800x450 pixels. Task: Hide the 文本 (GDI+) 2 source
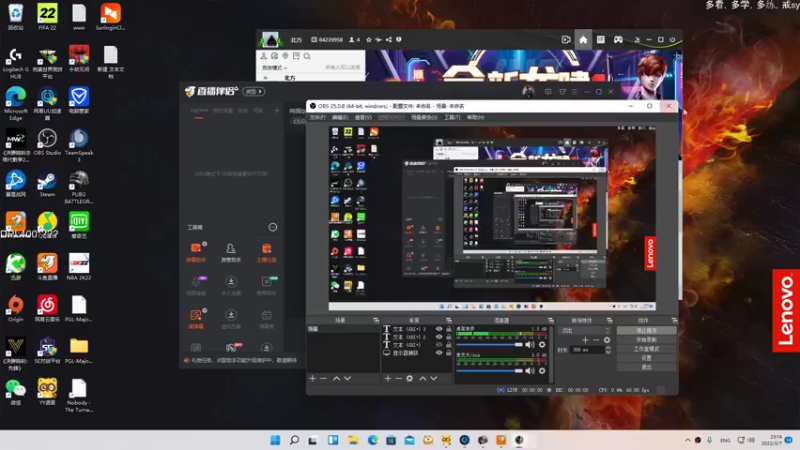tap(439, 337)
